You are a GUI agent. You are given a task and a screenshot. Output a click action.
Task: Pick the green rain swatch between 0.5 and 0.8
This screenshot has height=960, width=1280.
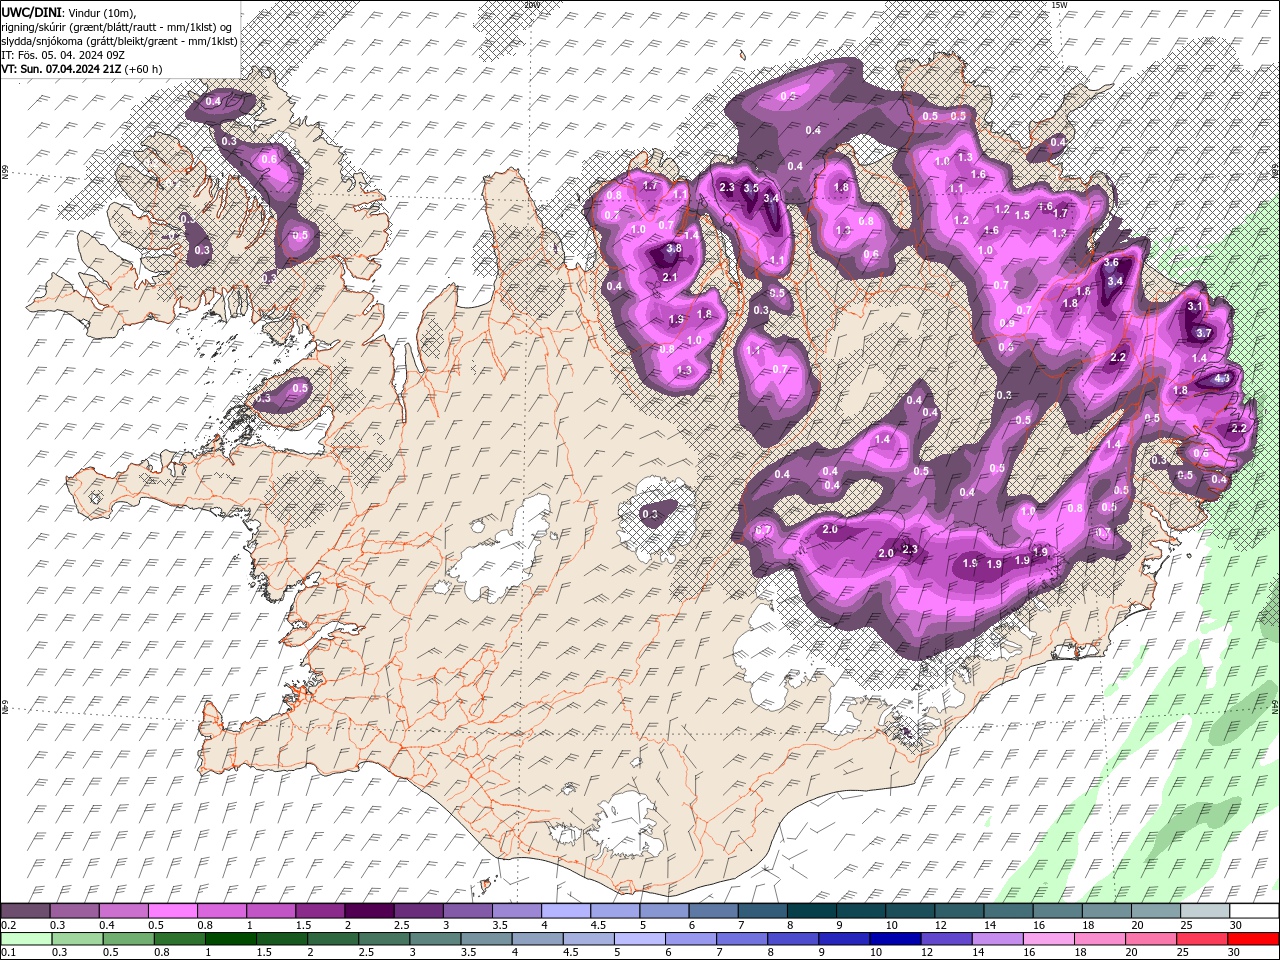pos(128,939)
